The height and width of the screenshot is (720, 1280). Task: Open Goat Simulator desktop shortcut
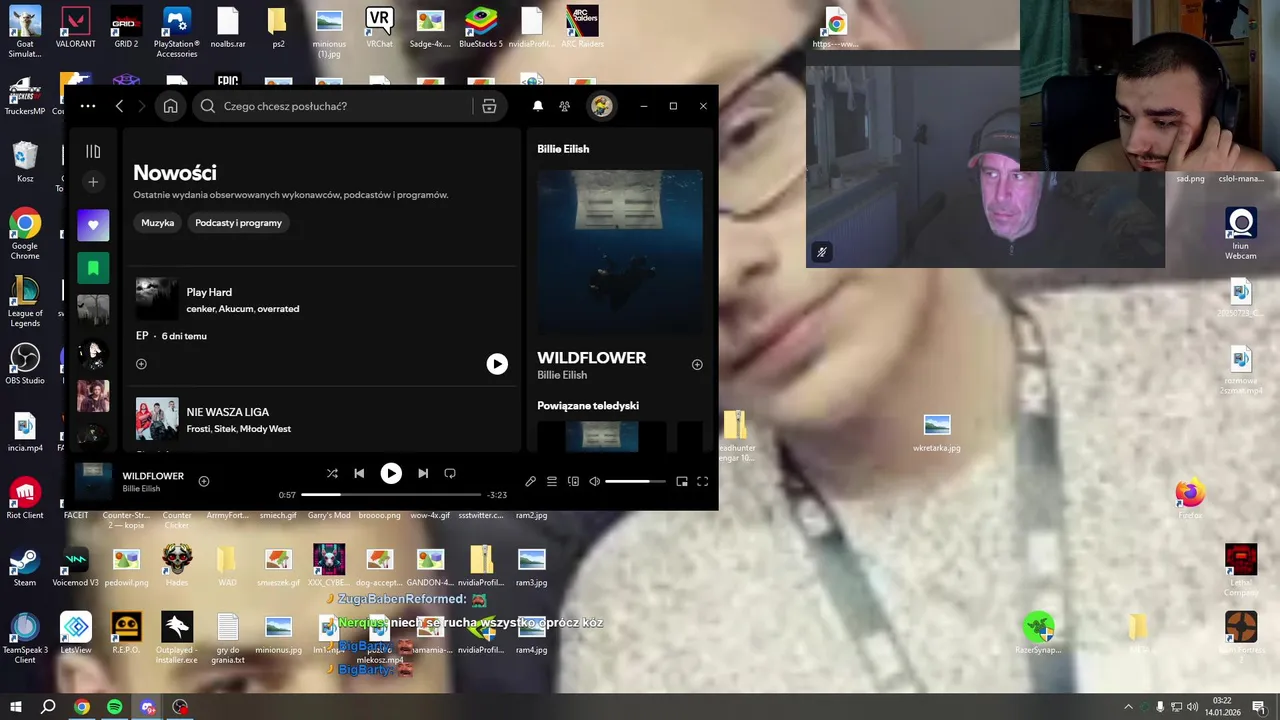pyautogui.click(x=25, y=33)
